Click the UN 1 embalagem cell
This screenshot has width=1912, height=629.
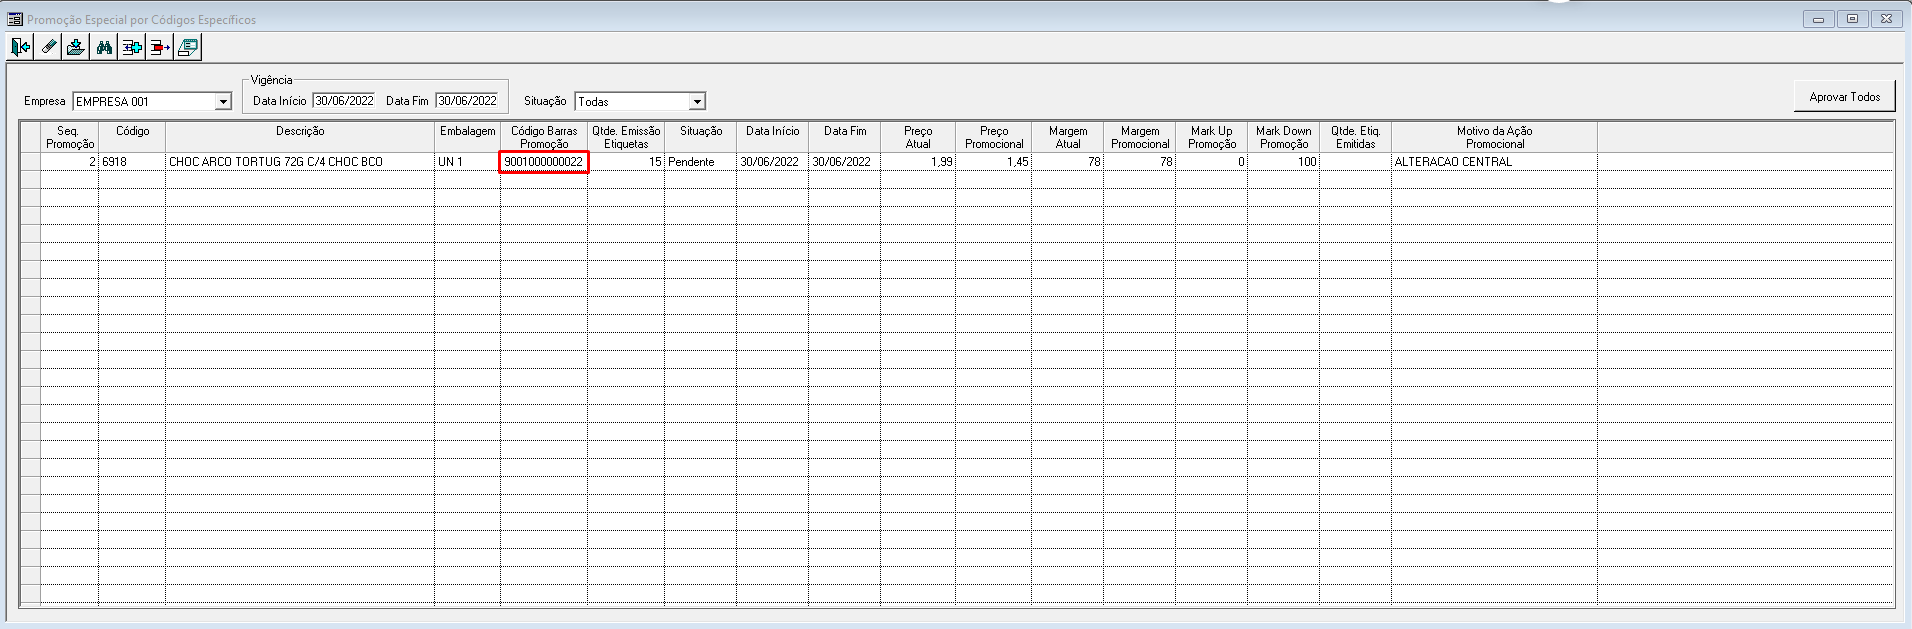tap(467, 162)
